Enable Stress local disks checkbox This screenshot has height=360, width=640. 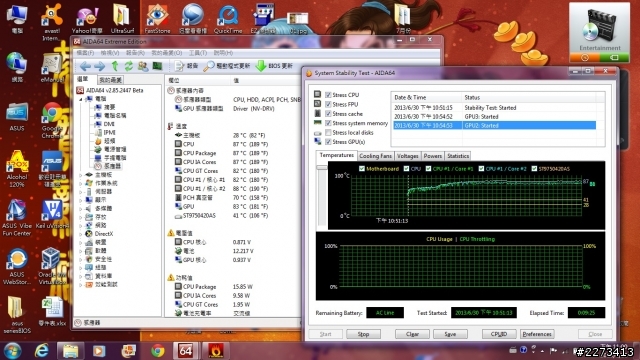328,132
